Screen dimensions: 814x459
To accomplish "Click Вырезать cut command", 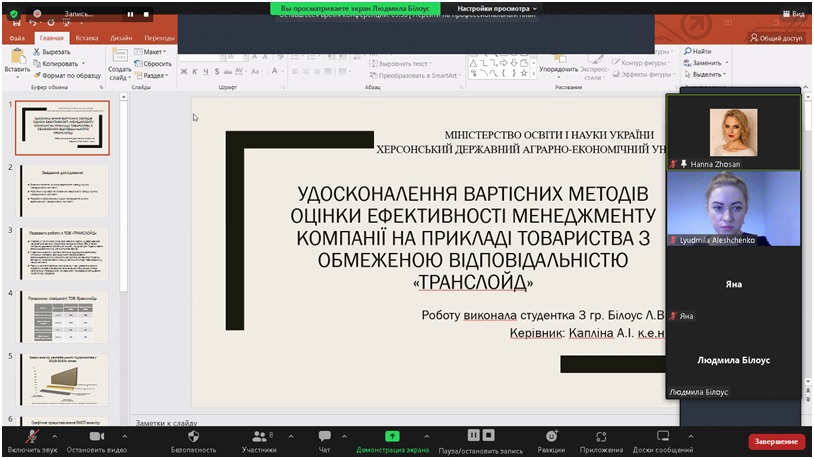I will point(51,52).
